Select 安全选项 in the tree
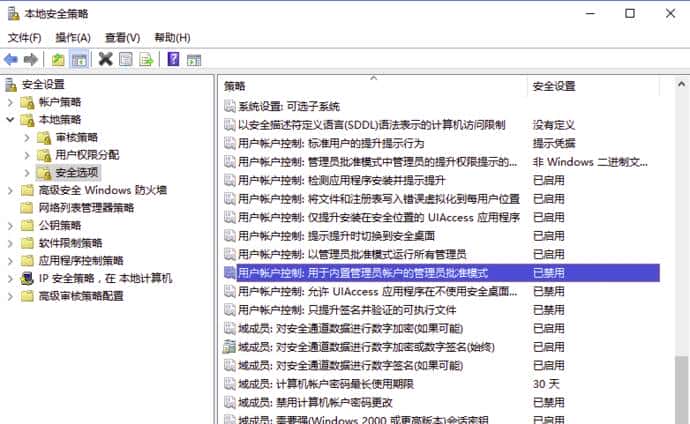 tap(77, 172)
